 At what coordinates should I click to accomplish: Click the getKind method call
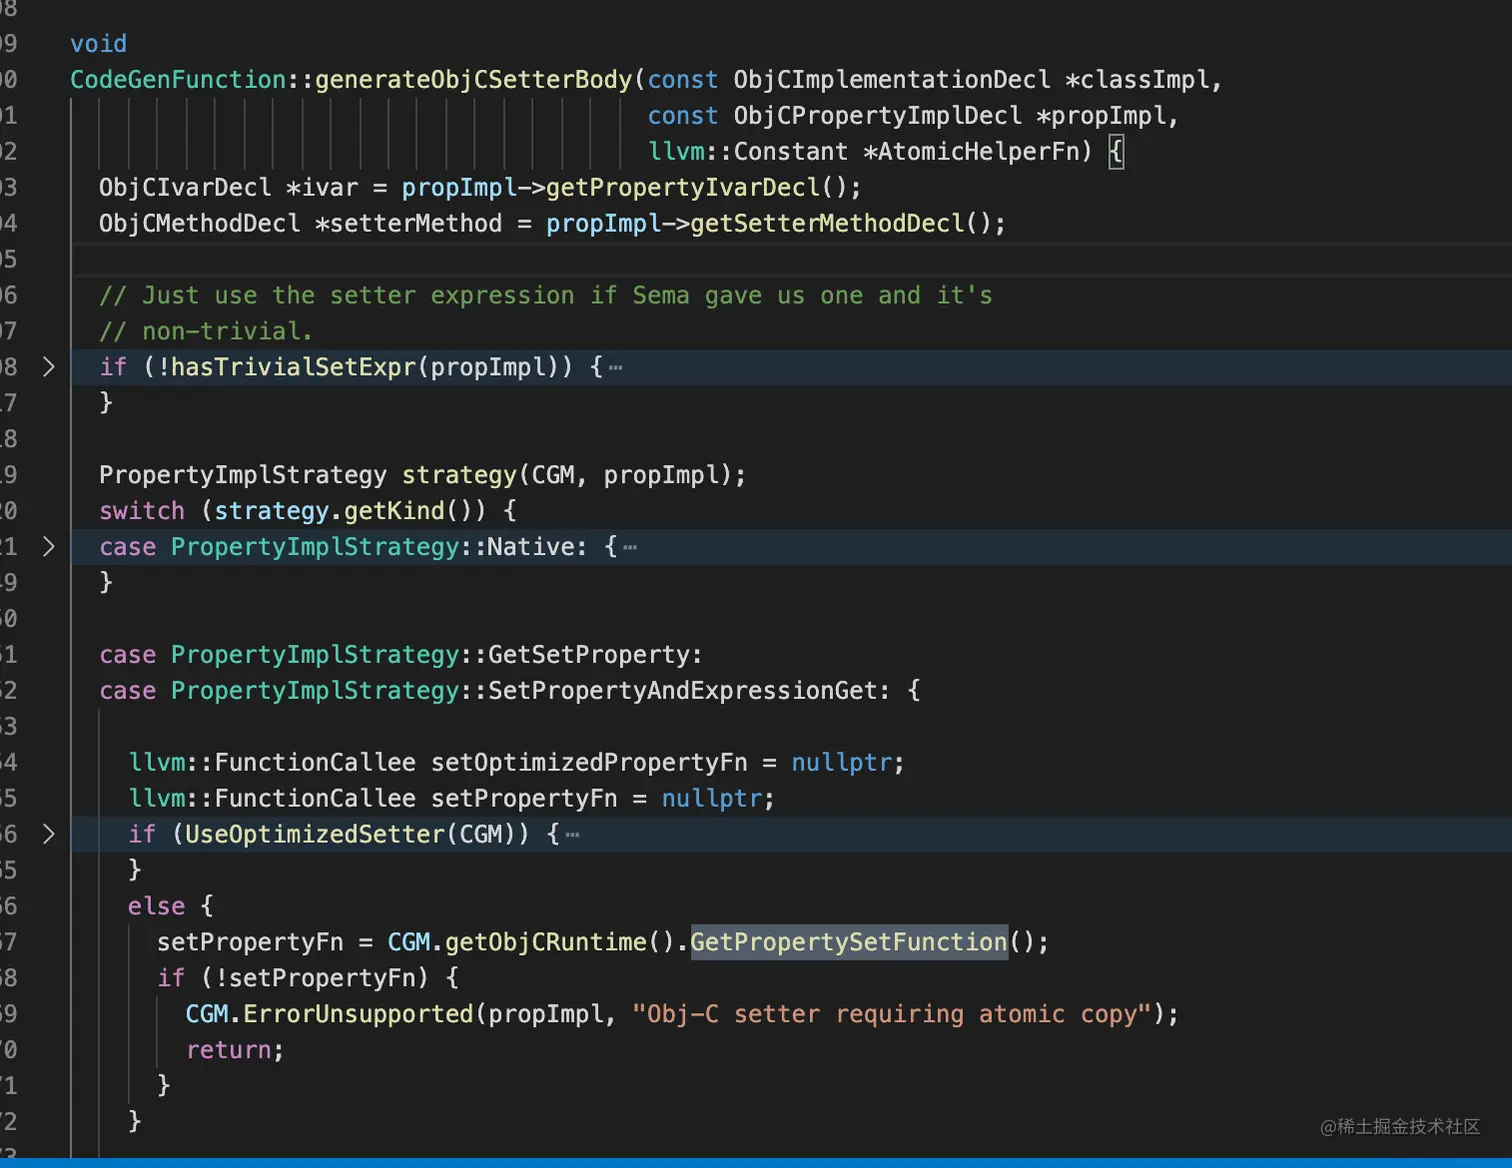394,512
